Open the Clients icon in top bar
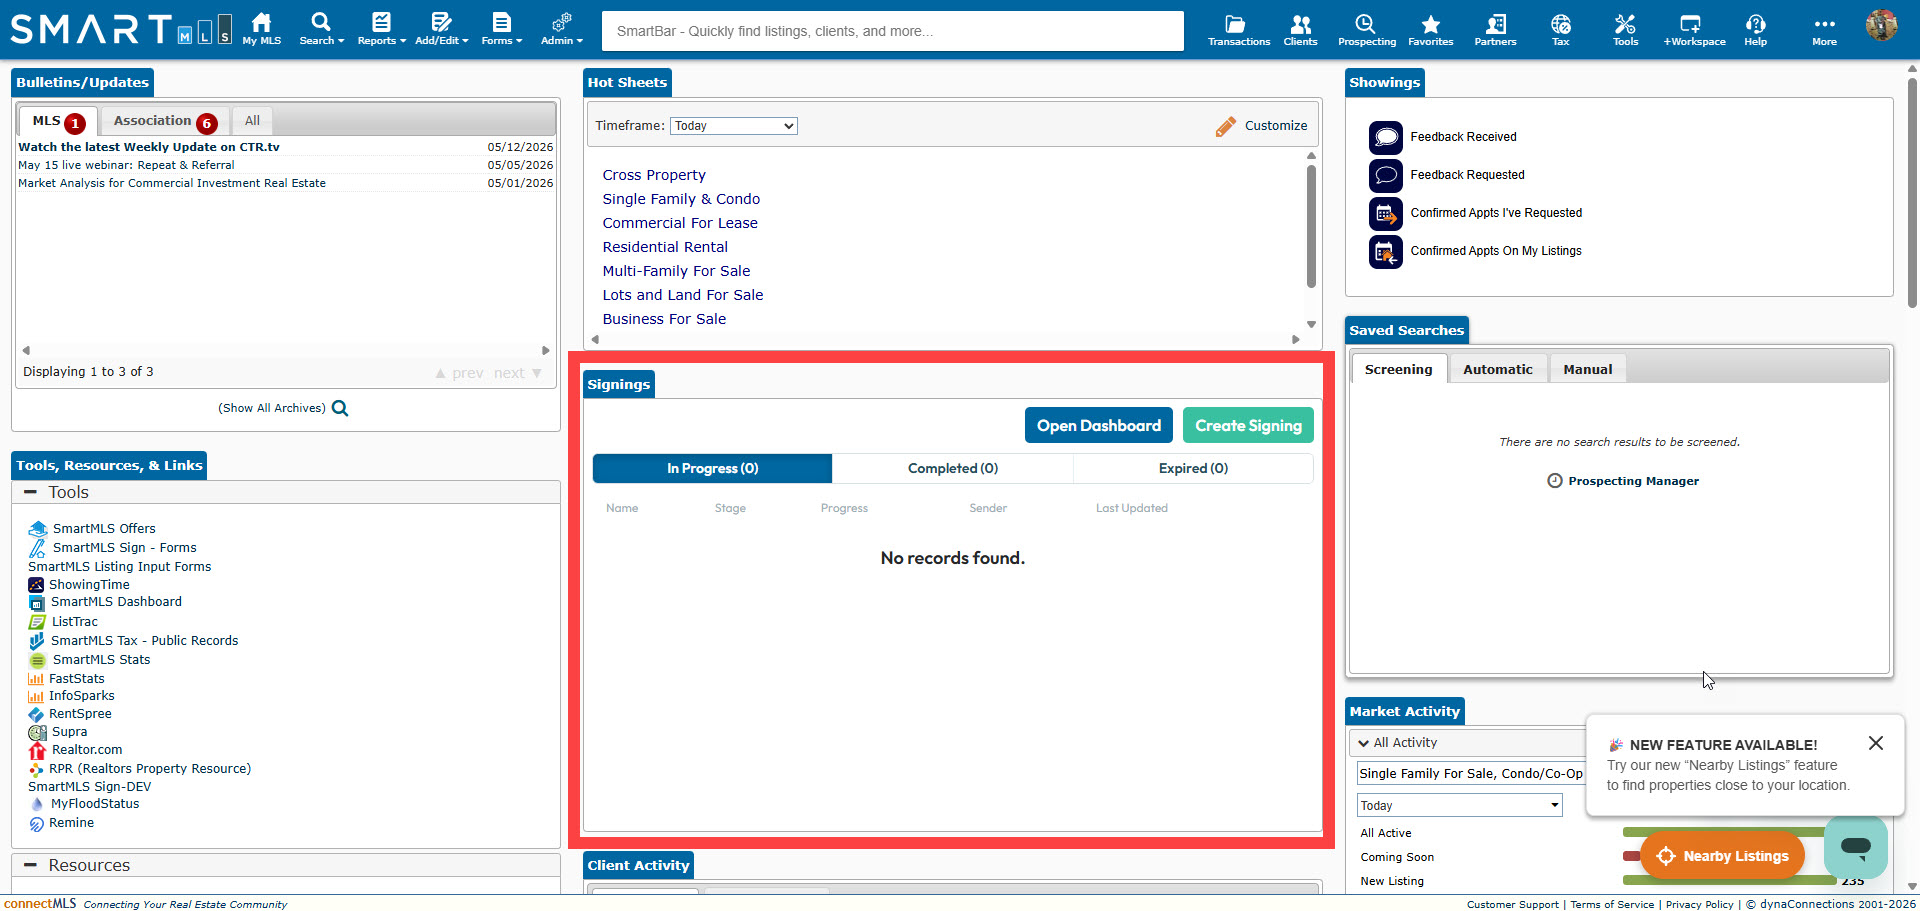The height and width of the screenshot is (911, 1920). point(1300,29)
